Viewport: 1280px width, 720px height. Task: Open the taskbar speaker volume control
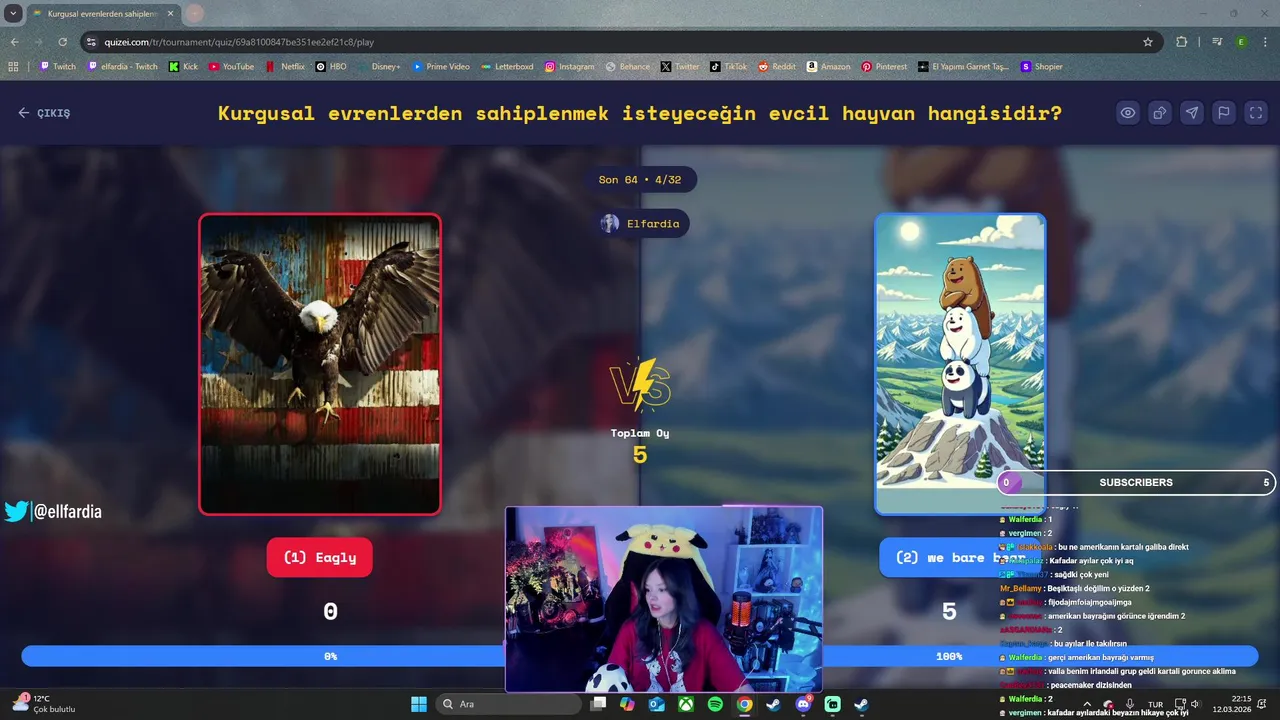pos(1195,704)
